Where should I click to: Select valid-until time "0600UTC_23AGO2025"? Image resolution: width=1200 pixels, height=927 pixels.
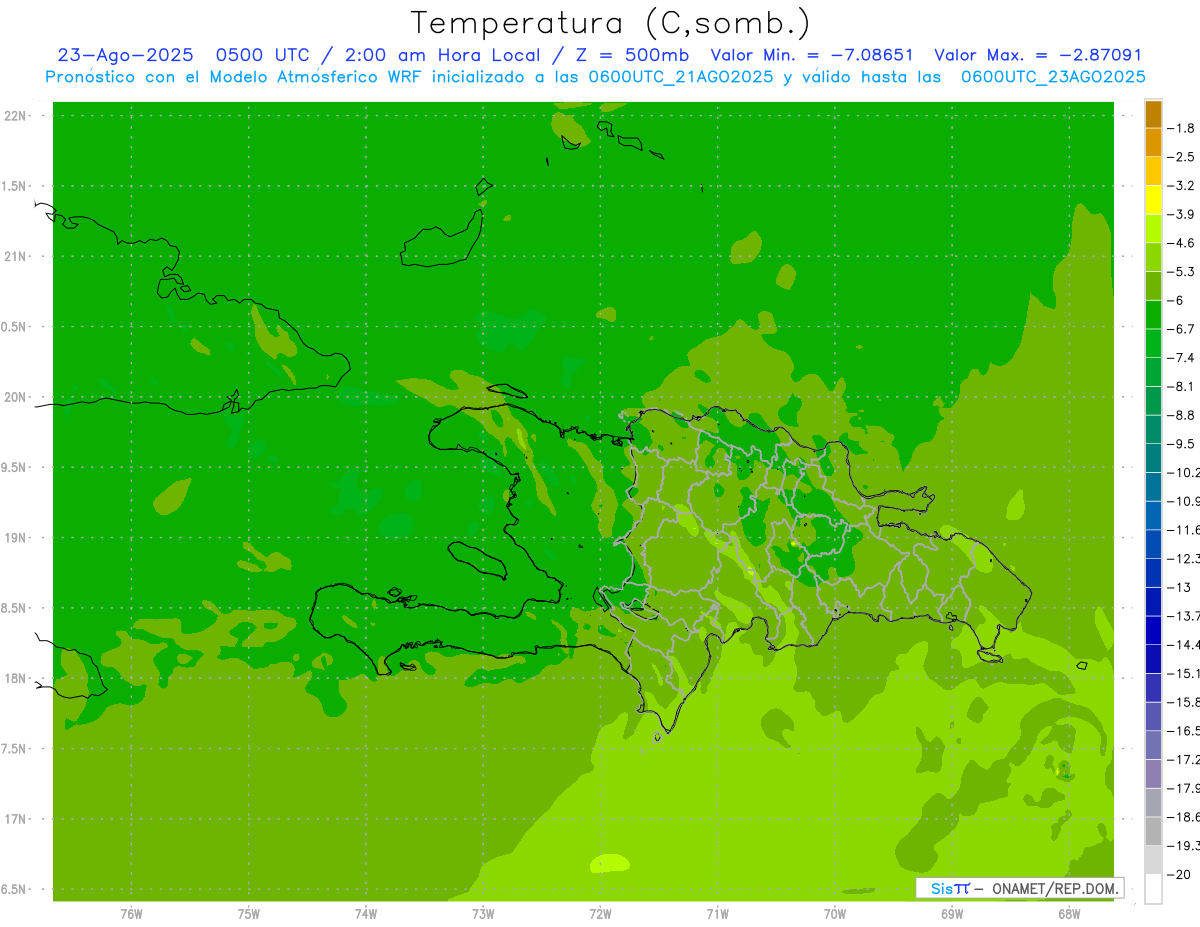(x=1053, y=77)
